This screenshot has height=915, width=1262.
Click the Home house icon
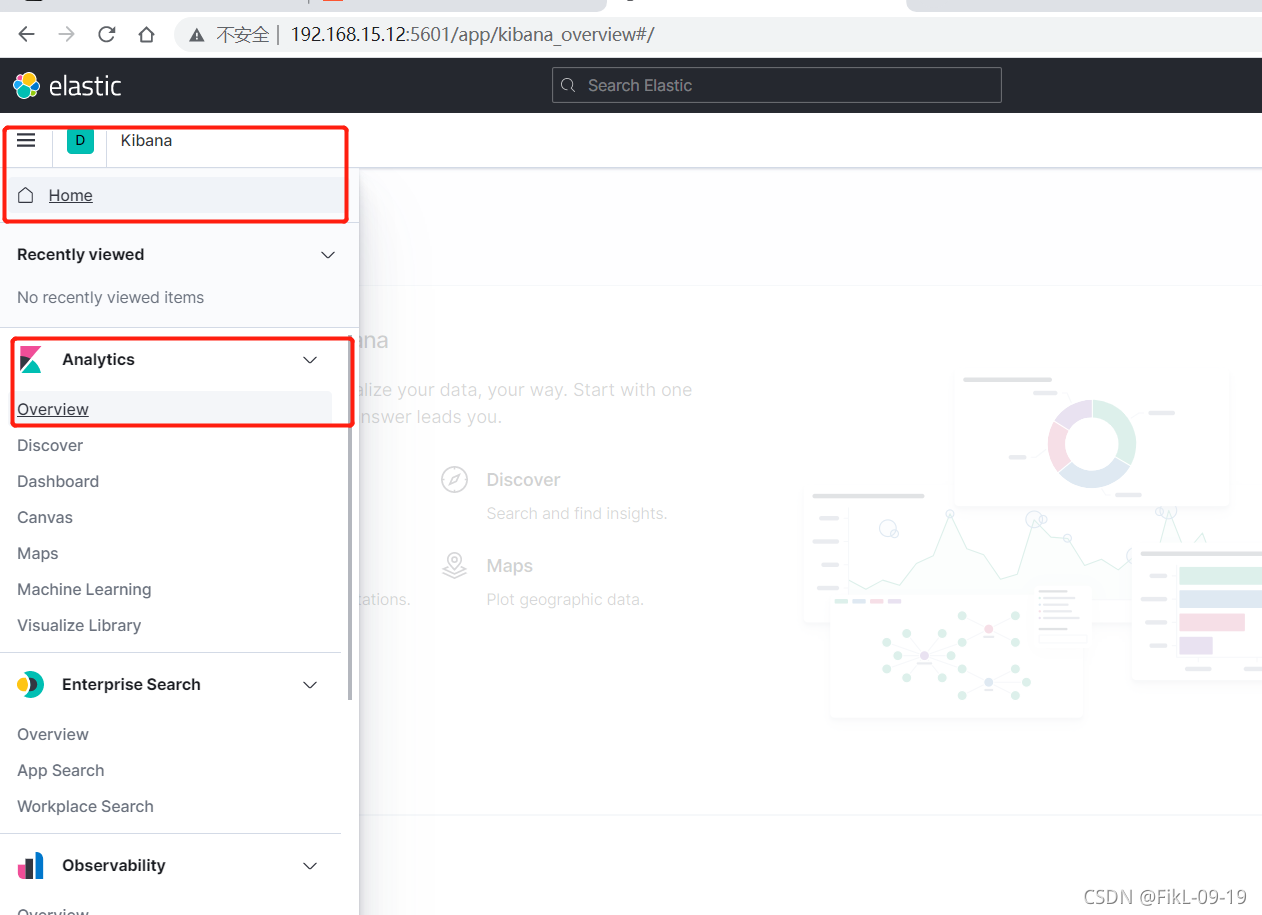point(26,195)
